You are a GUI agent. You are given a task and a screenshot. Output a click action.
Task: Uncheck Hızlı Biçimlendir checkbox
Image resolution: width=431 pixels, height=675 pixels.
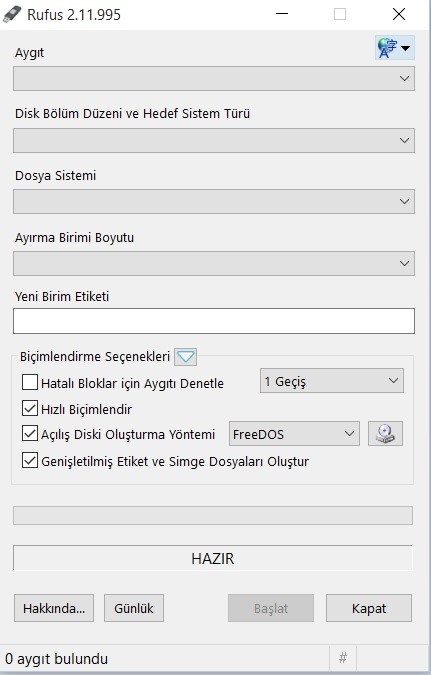(x=30, y=408)
